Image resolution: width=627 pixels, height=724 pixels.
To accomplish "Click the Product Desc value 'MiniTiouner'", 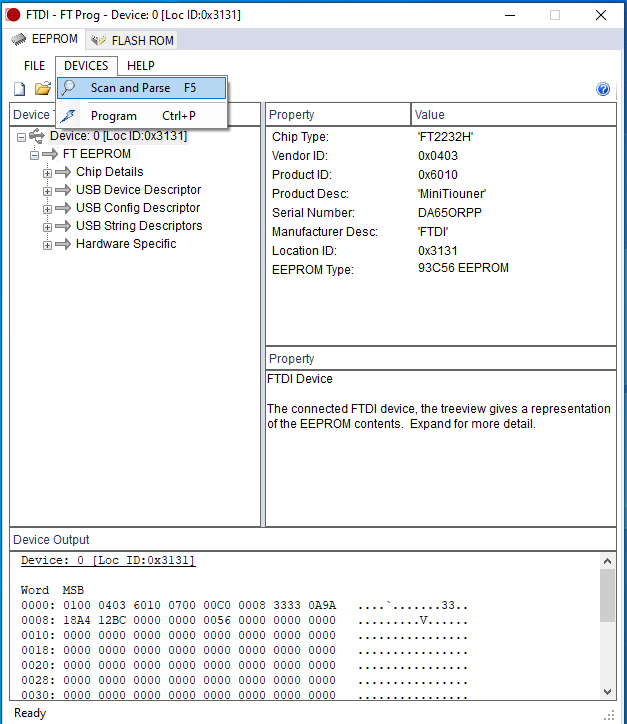I will [x=452, y=193].
